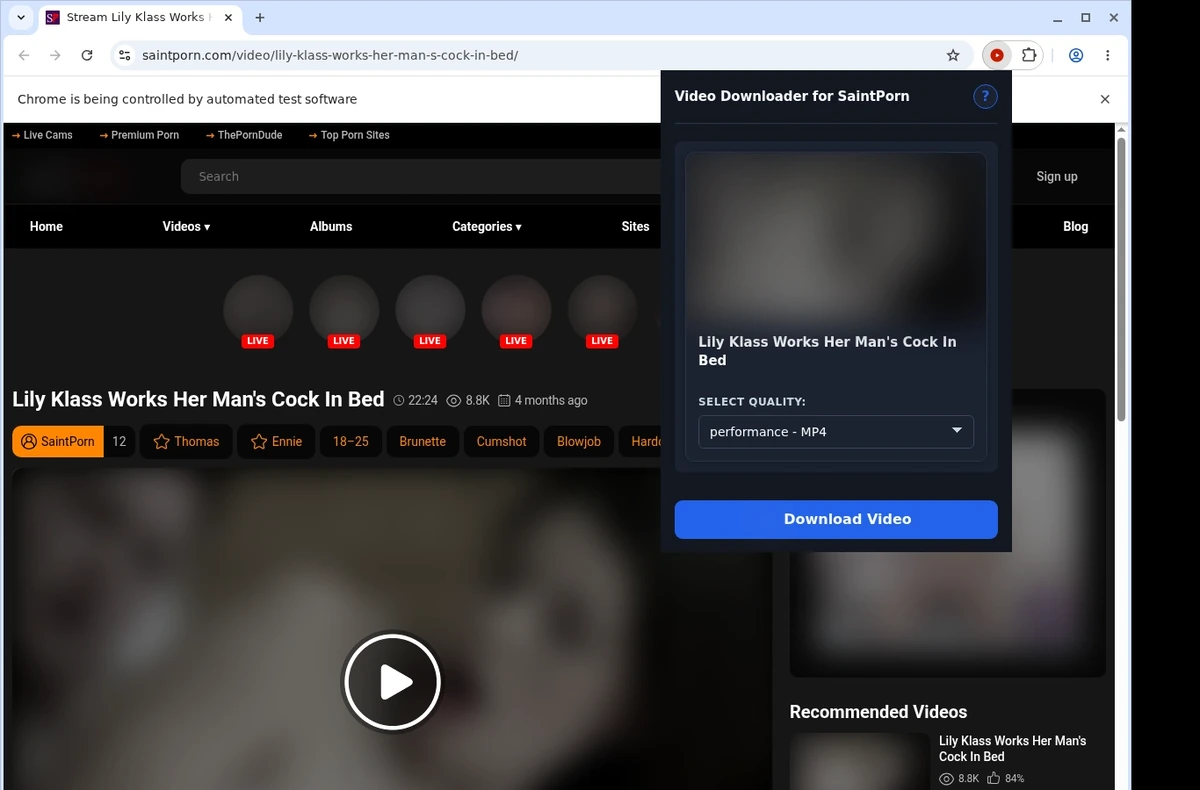
Task: Click the star icon next to Thomas
Action: tap(161, 441)
